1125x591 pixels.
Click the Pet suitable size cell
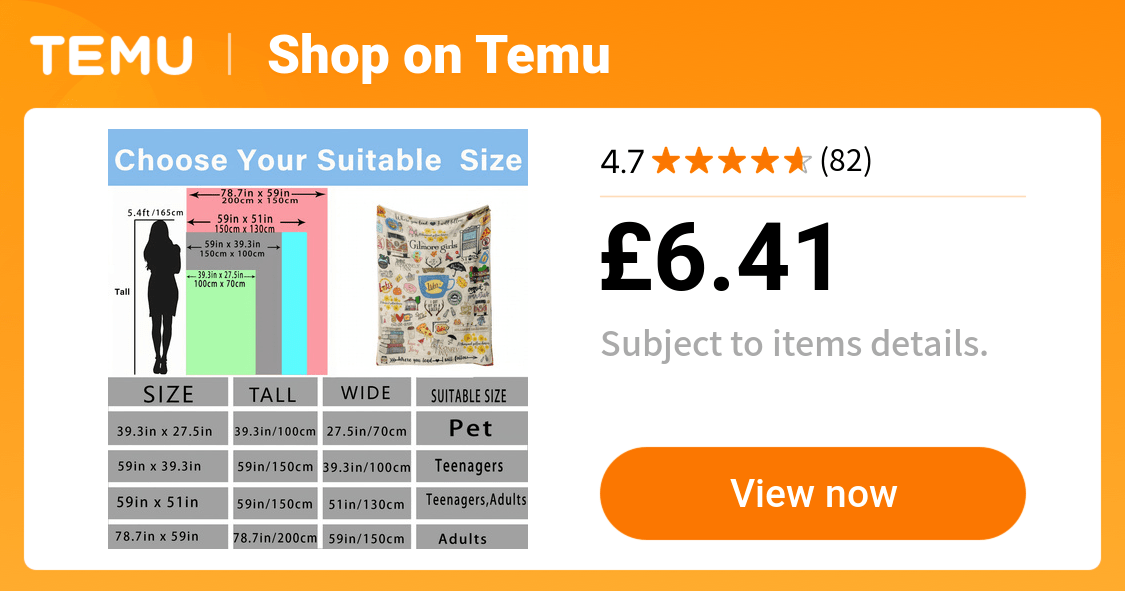tap(471, 428)
